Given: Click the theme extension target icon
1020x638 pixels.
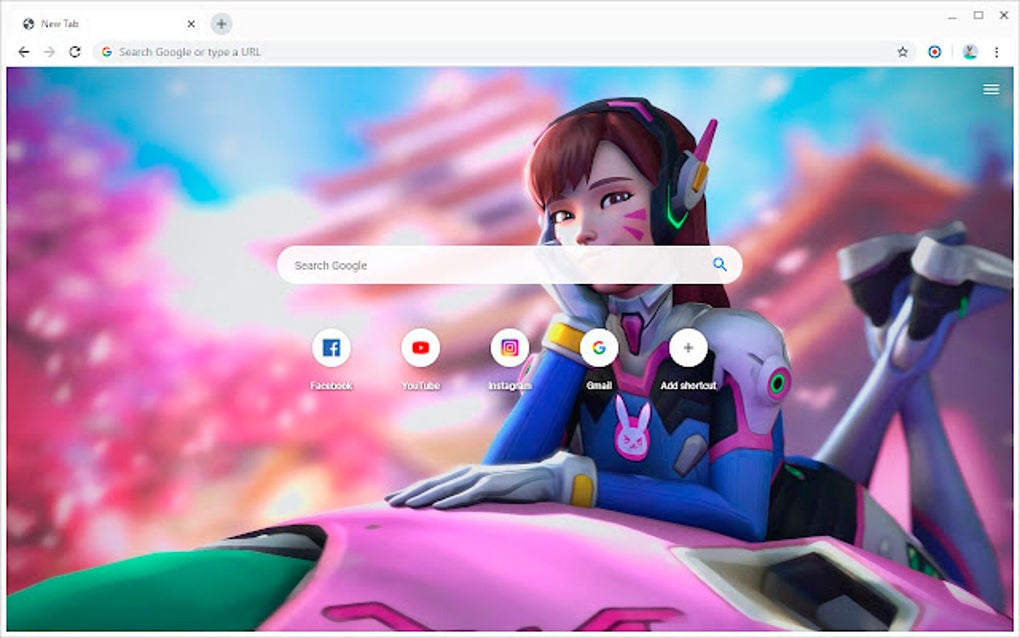Looking at the screenshot, I should click(933, 50).
